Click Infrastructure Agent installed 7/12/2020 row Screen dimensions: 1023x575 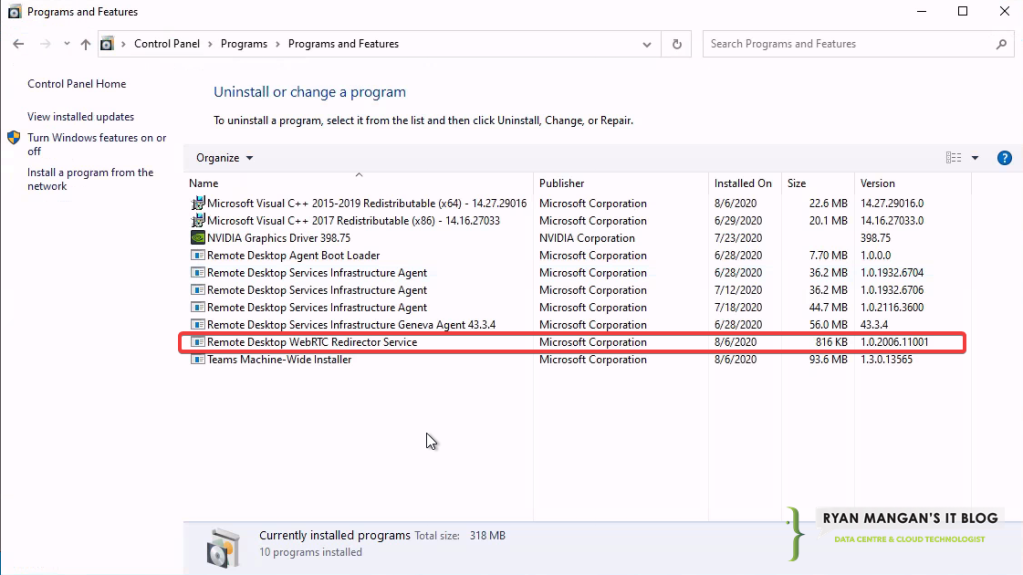tap(577, 290)
